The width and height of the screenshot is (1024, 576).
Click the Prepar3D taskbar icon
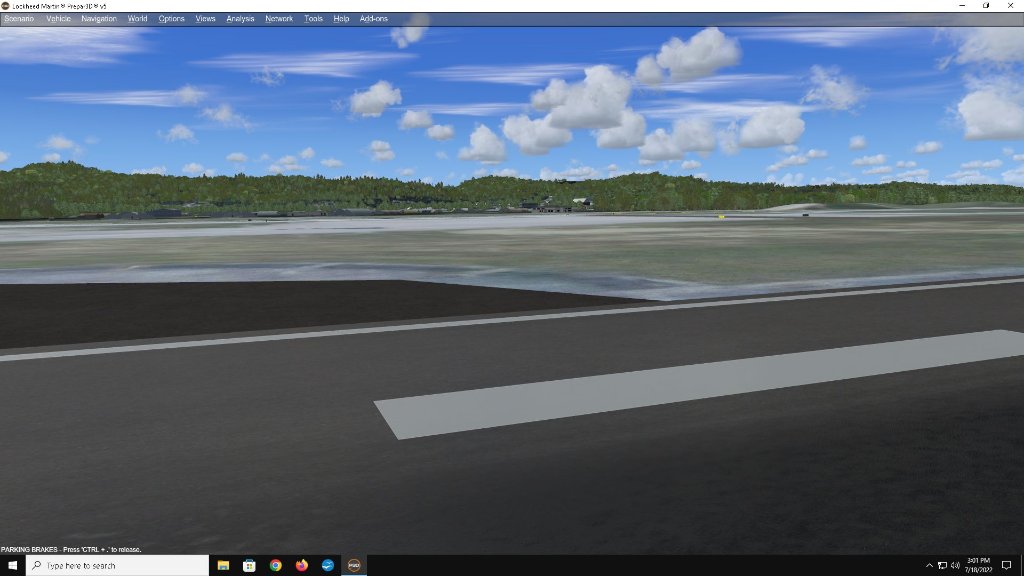tap(353, 565)
